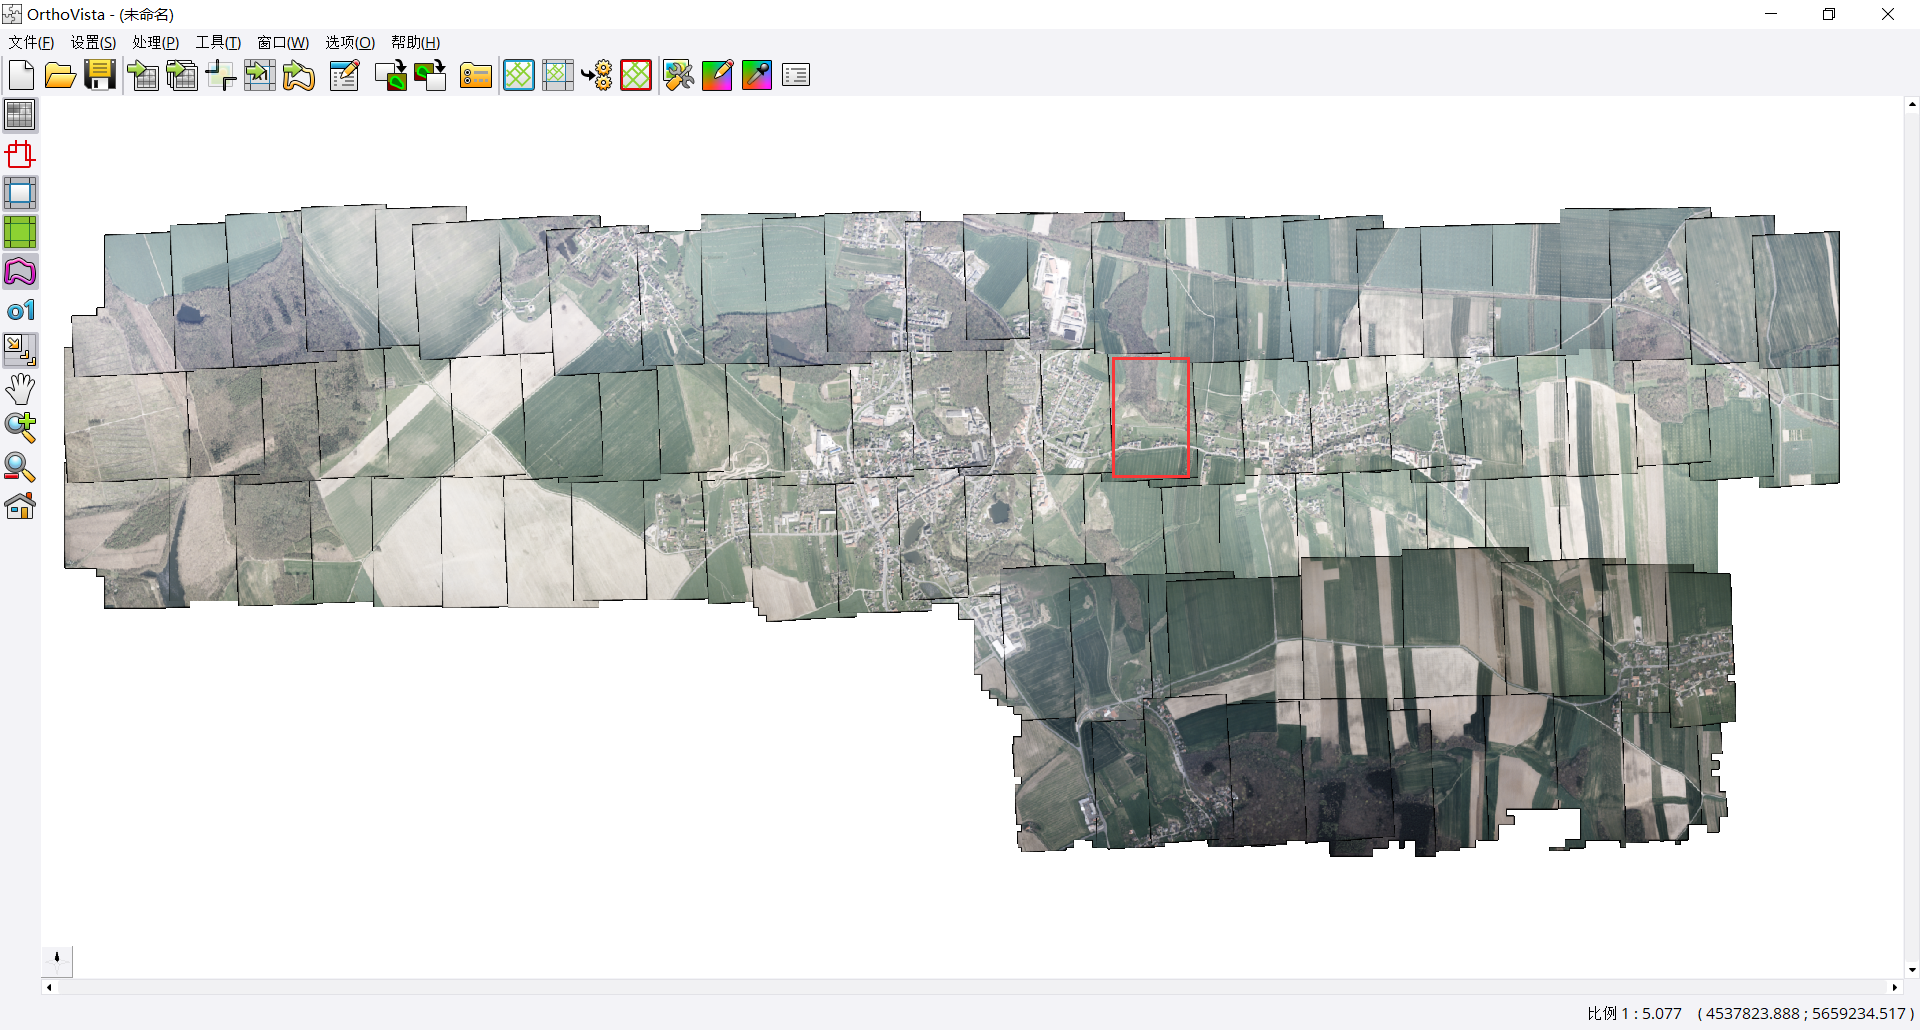Toggle the 'o1' image labels display

20,311
